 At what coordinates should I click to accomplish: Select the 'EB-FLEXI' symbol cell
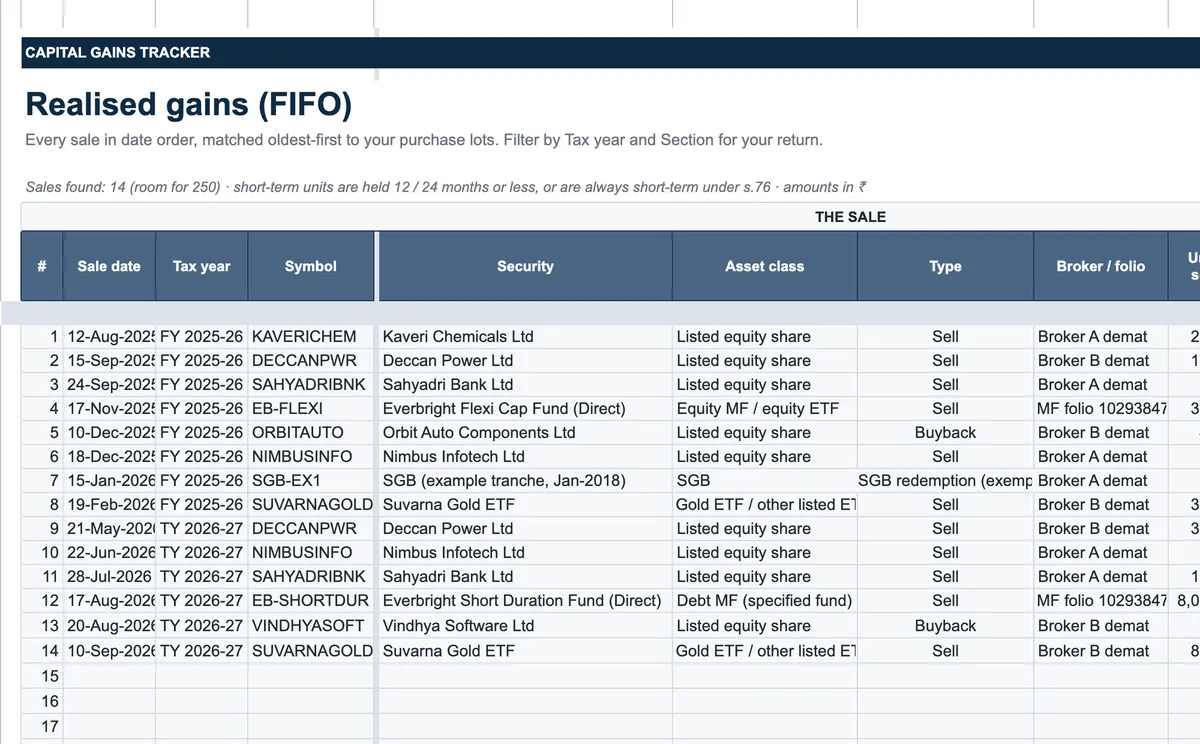pyautogui.click(x=311, y=409)
